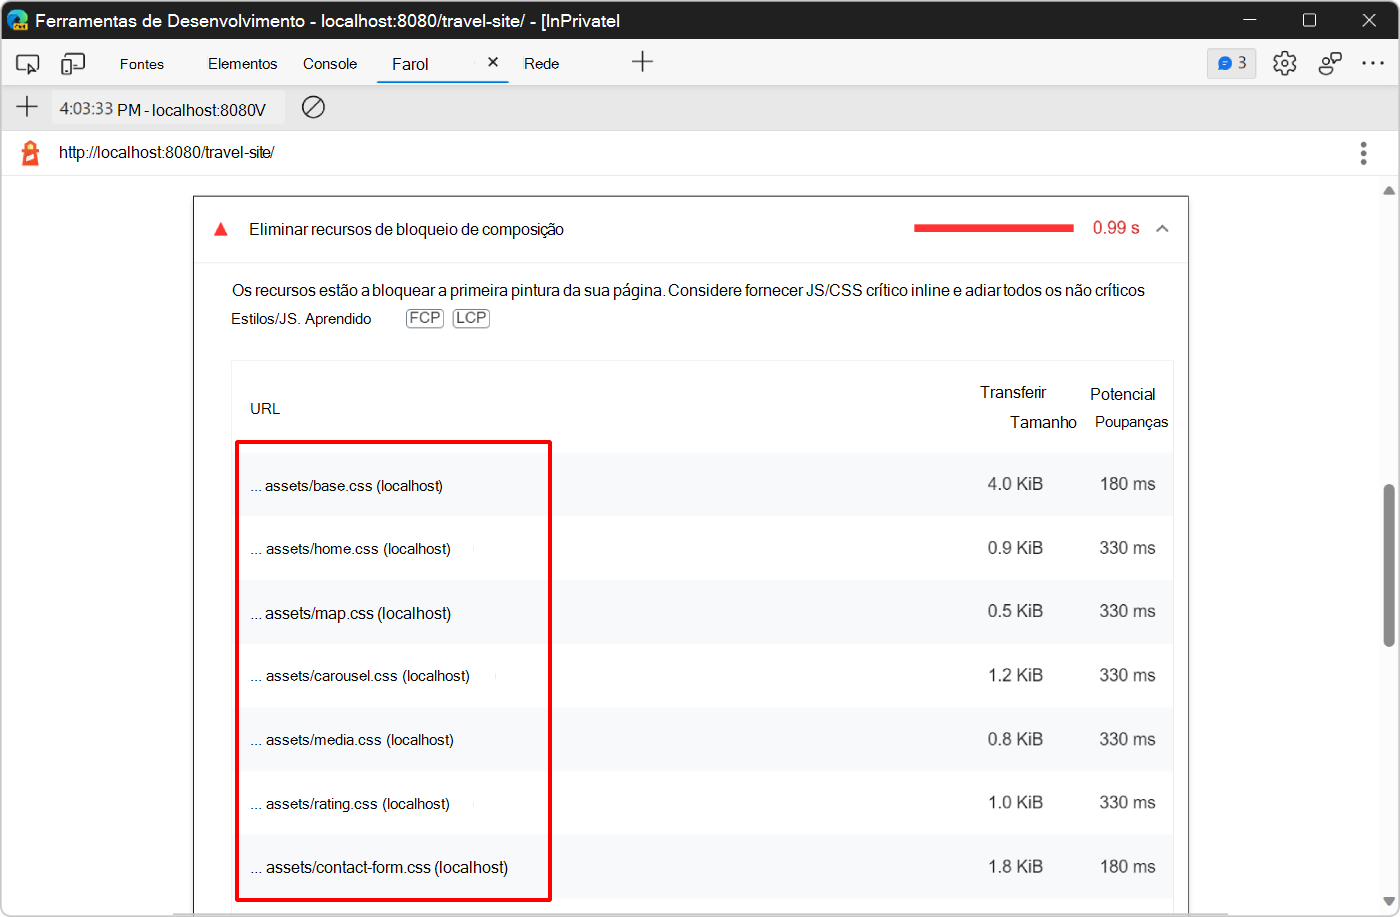Open the Rede tab
Image resolution: width=1400 pixels, height=917 pixels.
tap(541, 62)
